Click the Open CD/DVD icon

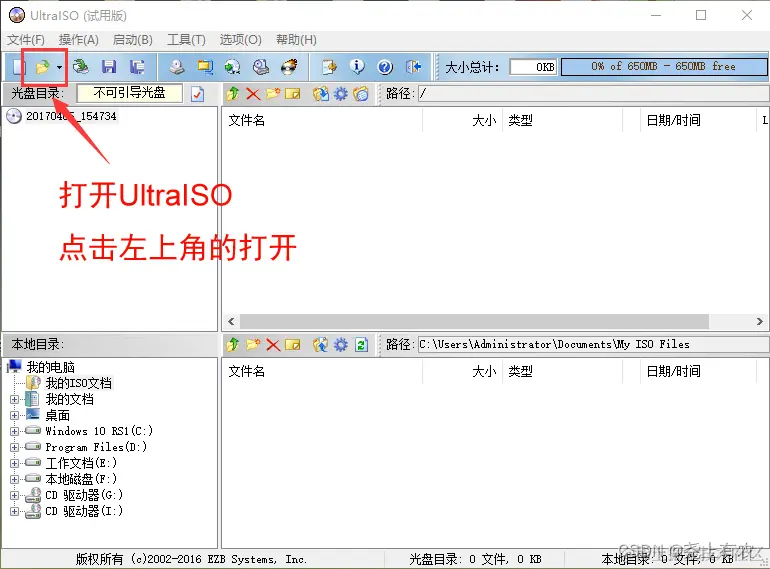(x=81, y=67)
